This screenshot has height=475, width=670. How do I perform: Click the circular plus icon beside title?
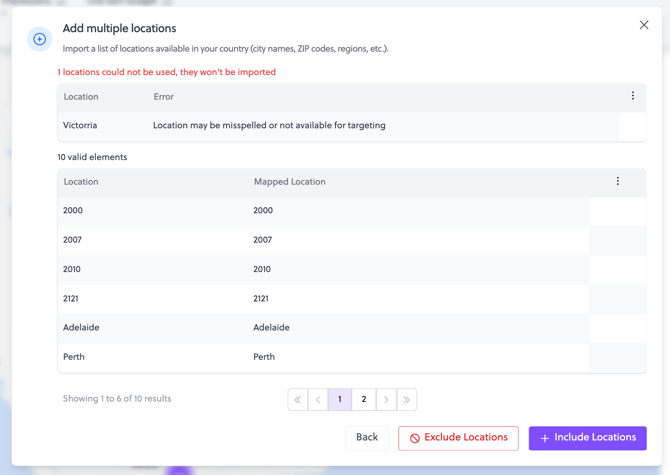tap(40, 39)
